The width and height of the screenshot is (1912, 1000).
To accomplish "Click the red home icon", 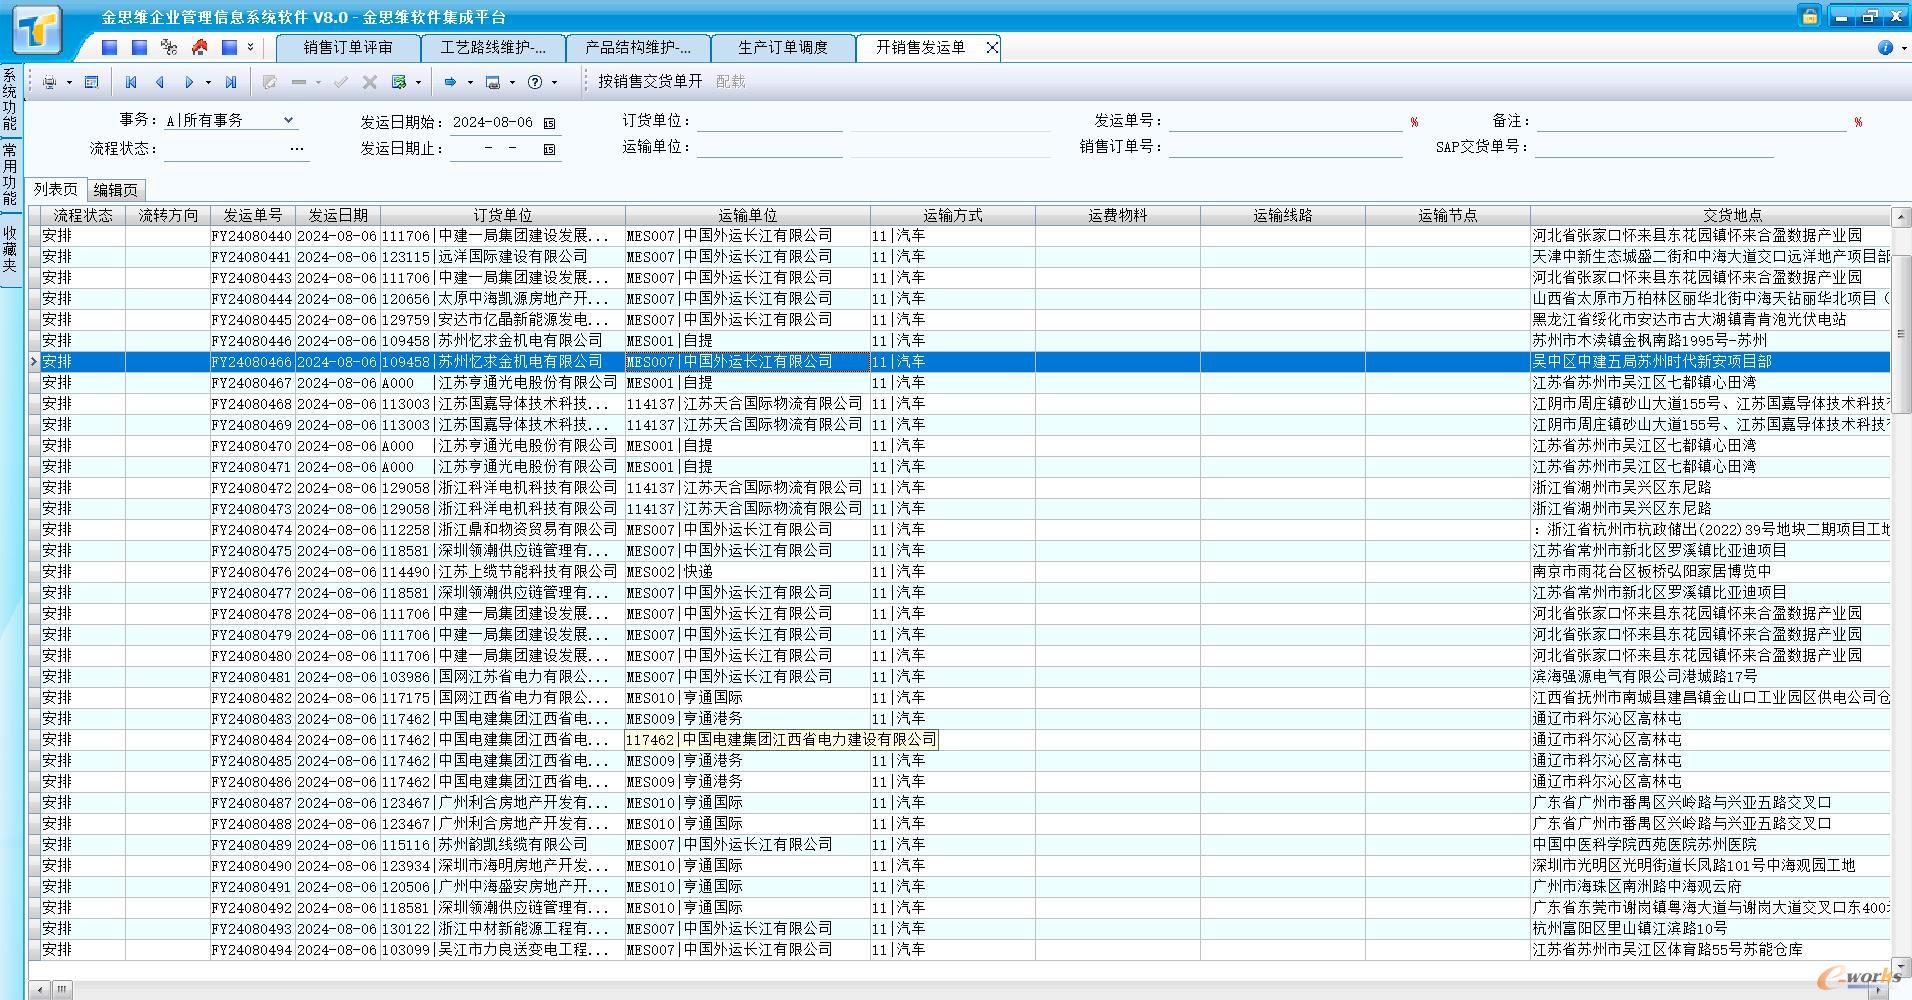I will pyautogui.click(x=200, y=47).
